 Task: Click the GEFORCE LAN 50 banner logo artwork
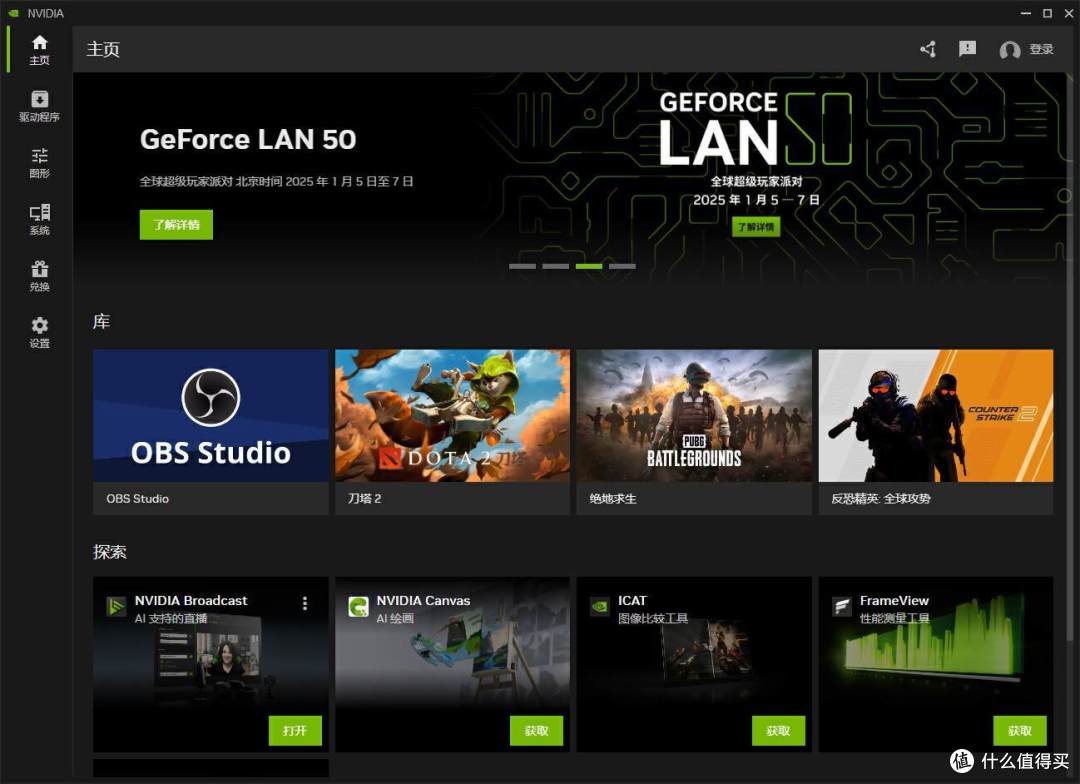pyautogui.click(x=756, y=130)
